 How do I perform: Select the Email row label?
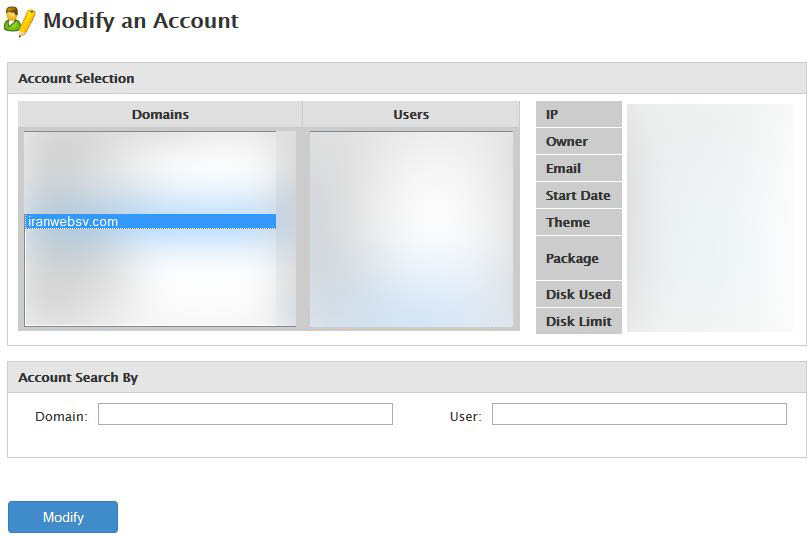coord(578,168)
